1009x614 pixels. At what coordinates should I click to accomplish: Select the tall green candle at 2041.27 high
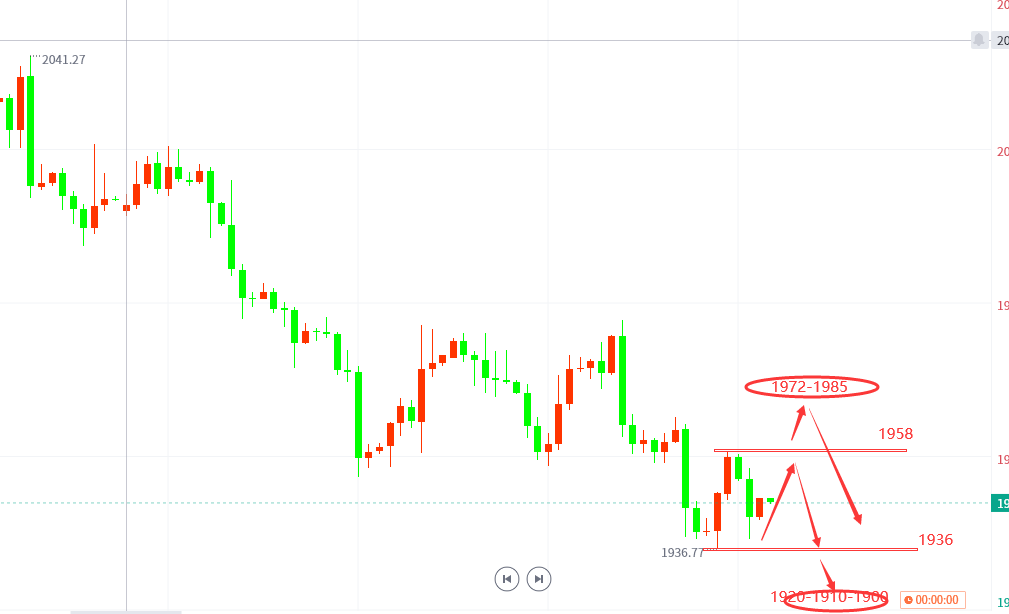point(30,127)
